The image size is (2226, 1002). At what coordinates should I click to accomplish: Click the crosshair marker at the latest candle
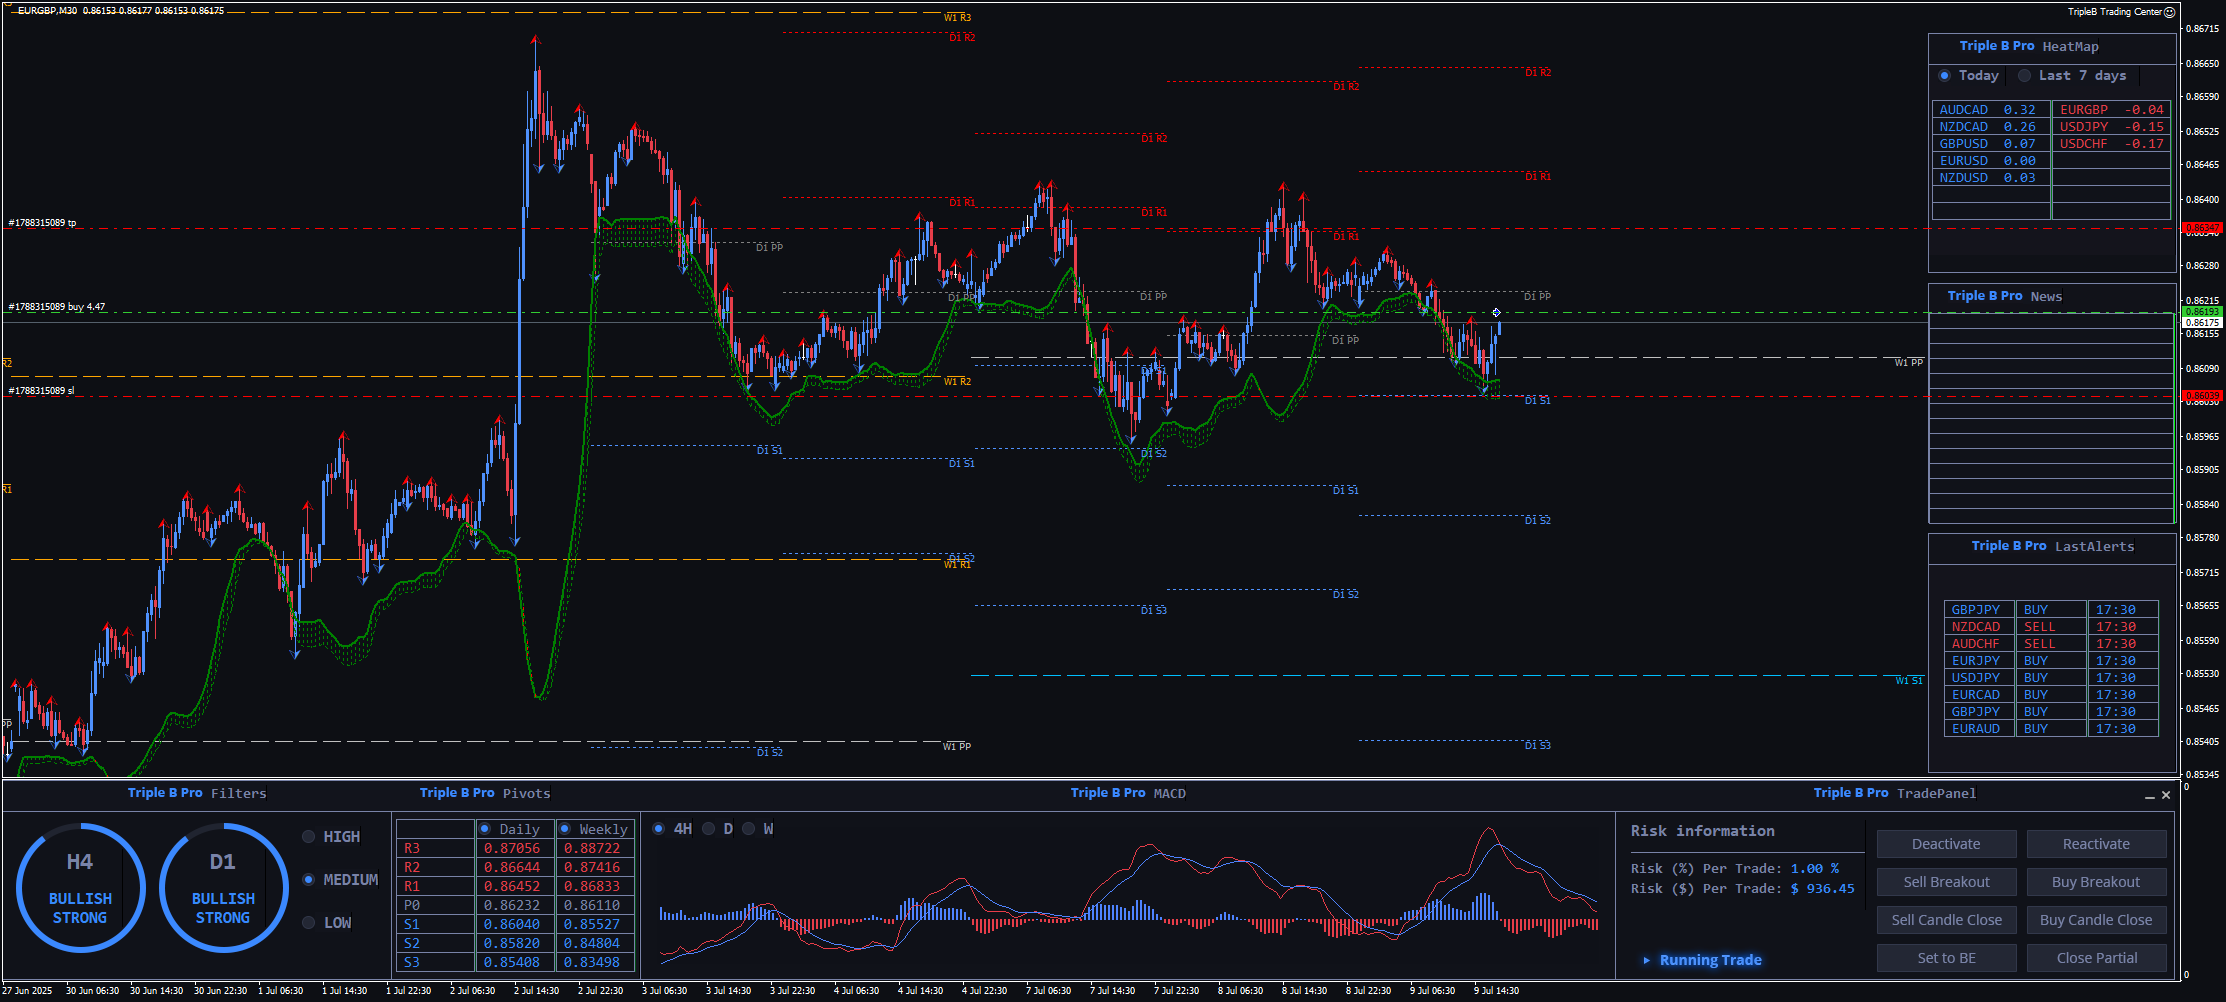coord(1496,313)
